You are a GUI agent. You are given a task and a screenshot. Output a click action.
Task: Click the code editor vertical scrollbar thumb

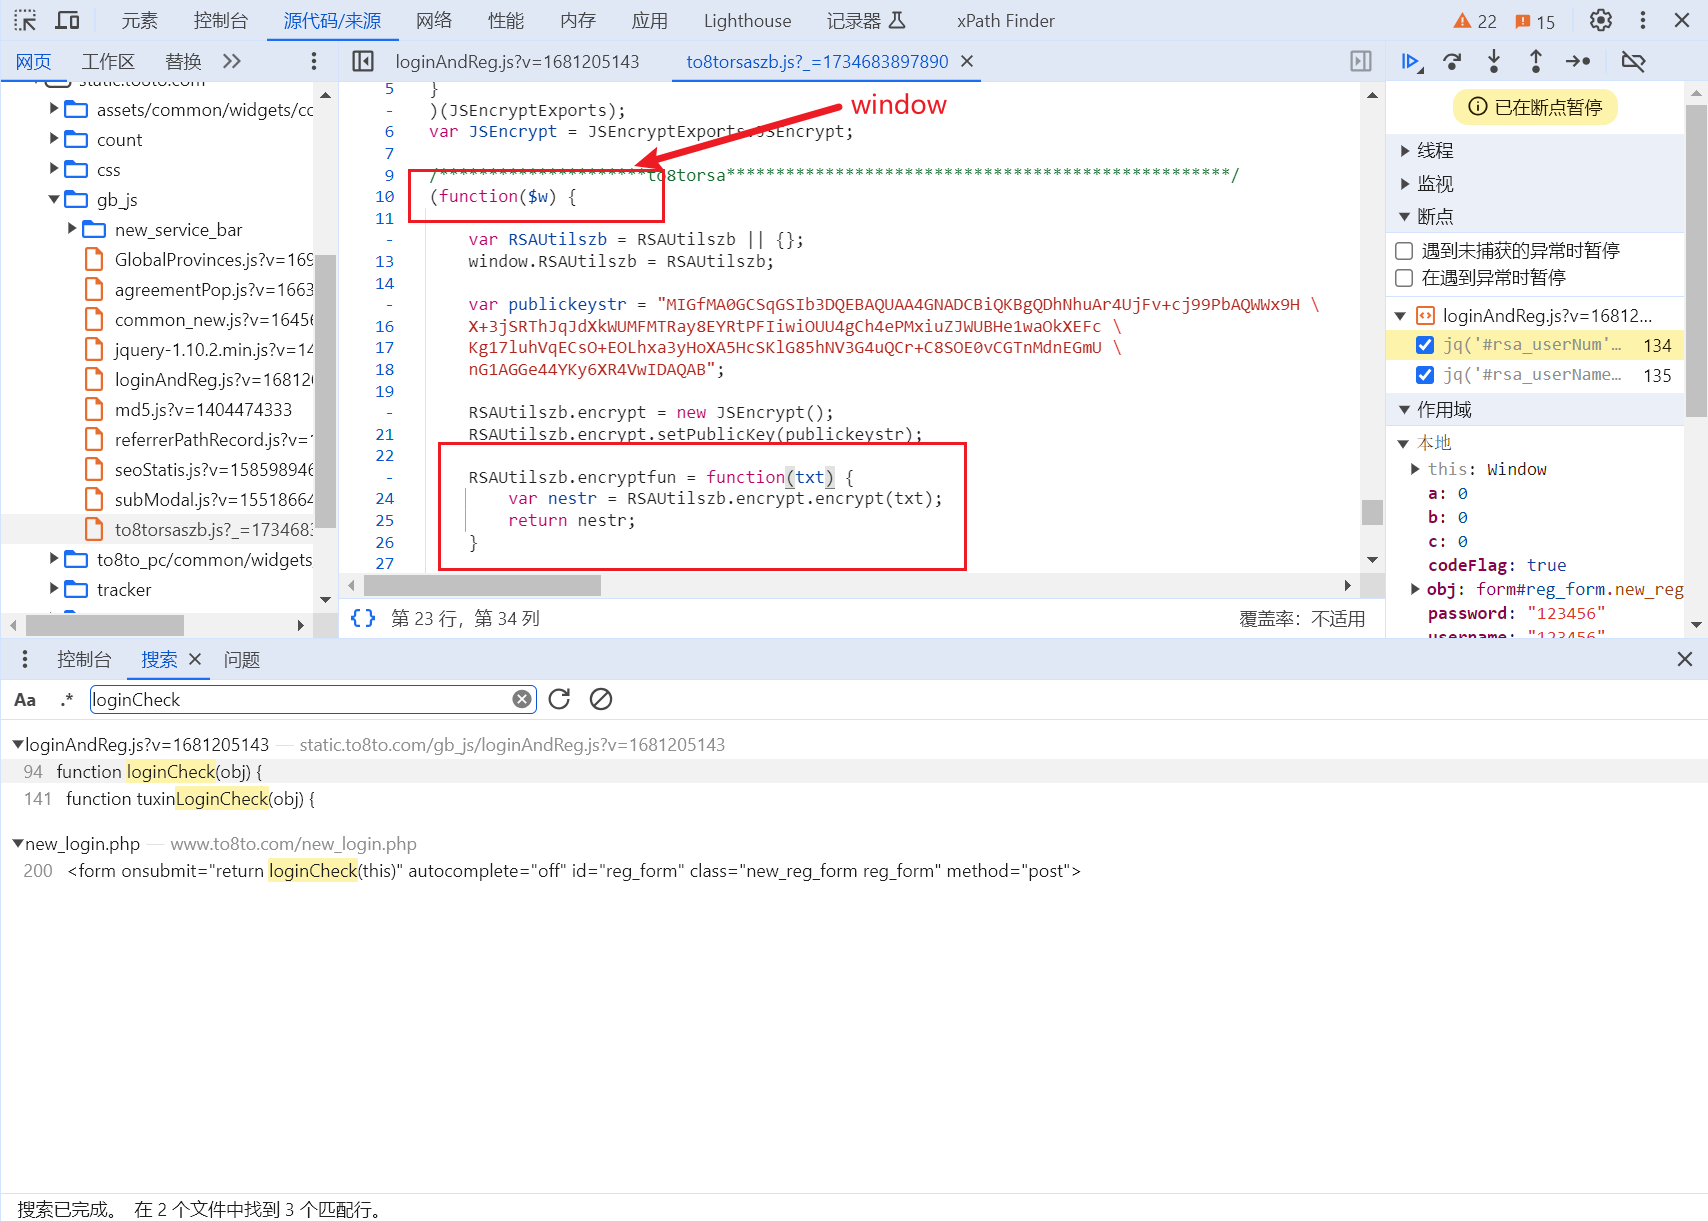[1372, 512]
